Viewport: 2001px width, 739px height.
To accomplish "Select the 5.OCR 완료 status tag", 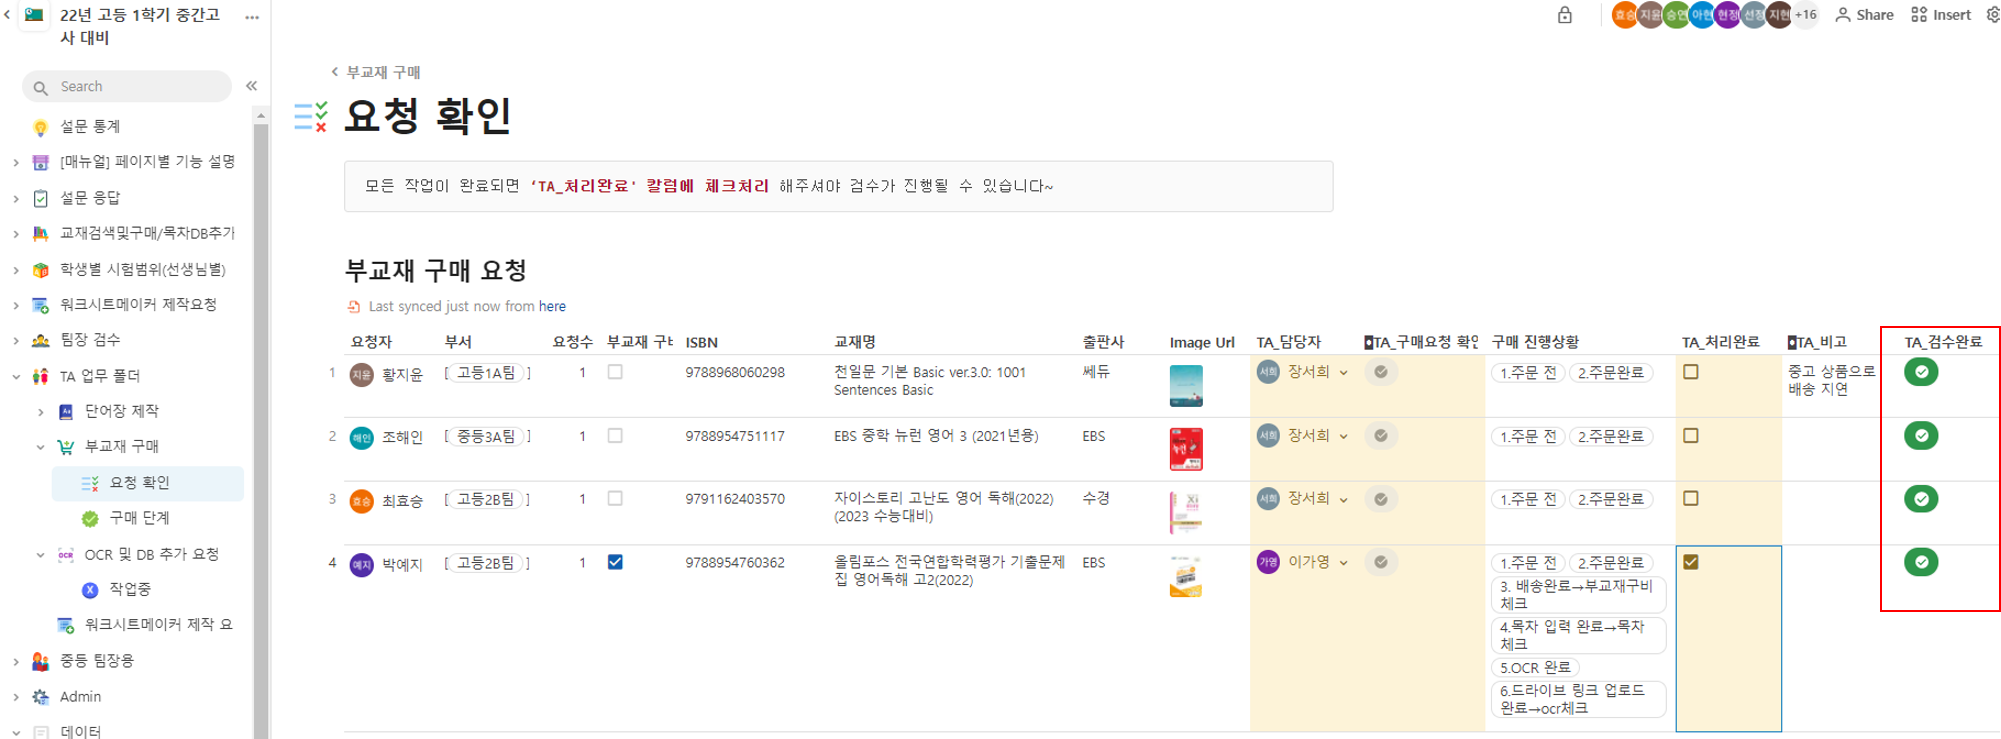I will tap(1535, 668).
